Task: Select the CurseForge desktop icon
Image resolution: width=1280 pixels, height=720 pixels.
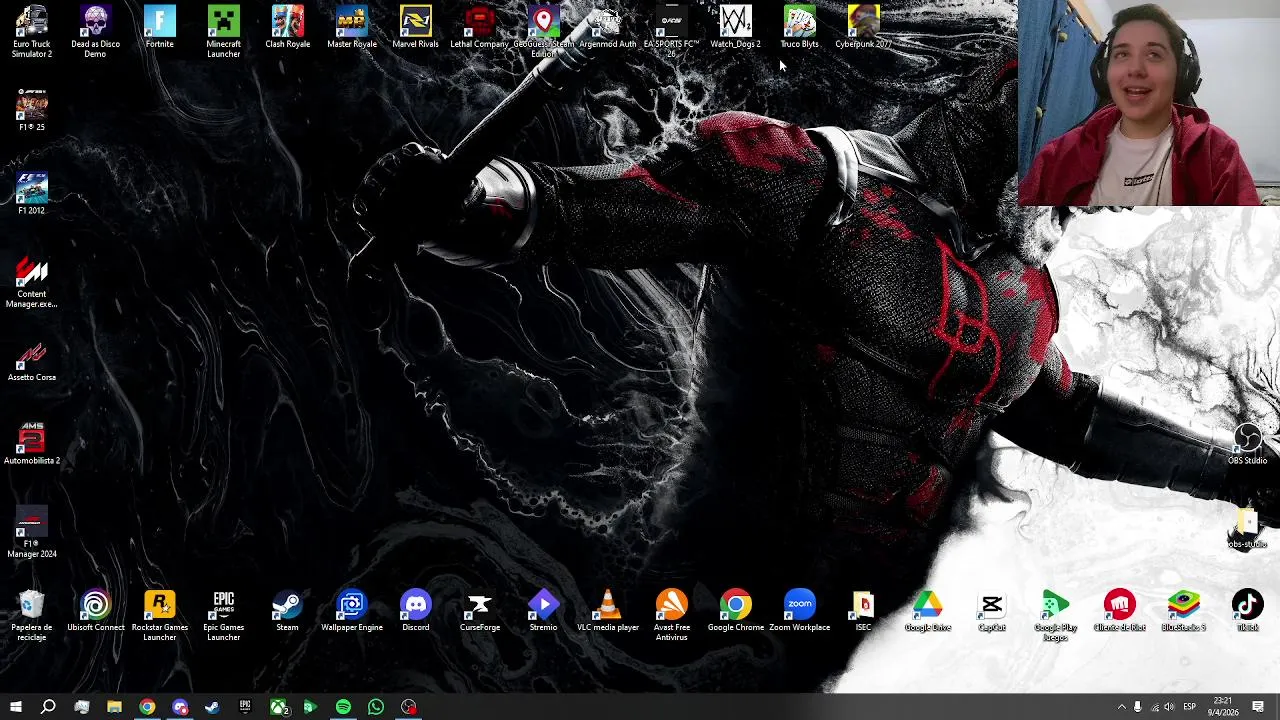Action: click(x=480, y=611)
